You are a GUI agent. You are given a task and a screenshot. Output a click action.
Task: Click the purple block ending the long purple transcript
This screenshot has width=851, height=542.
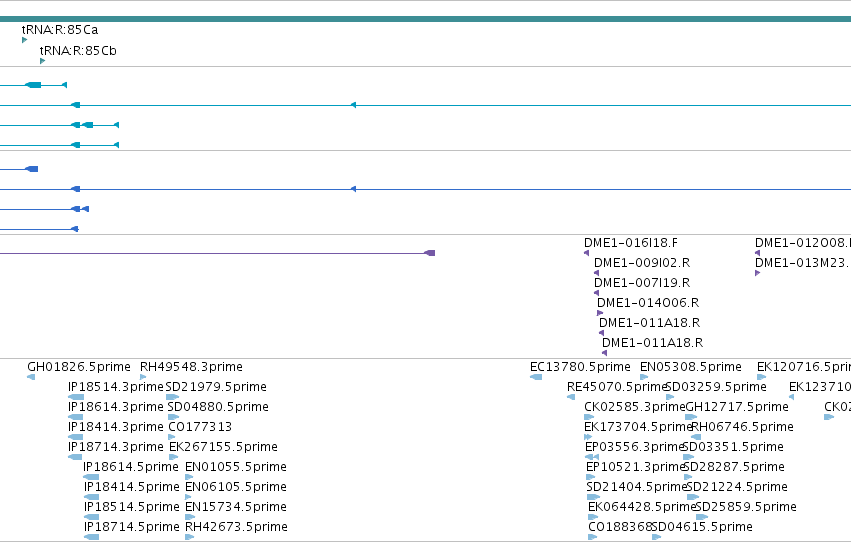[x=429, y=253]
